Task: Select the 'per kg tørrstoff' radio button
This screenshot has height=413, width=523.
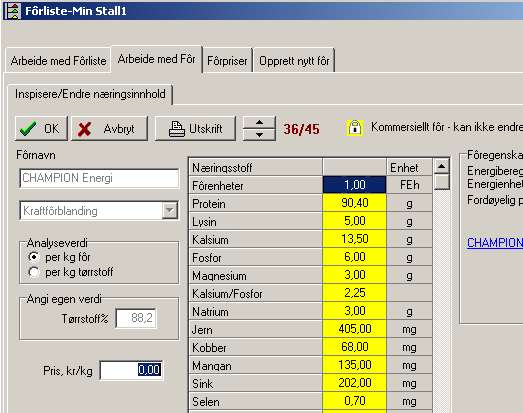Action: 33,272
